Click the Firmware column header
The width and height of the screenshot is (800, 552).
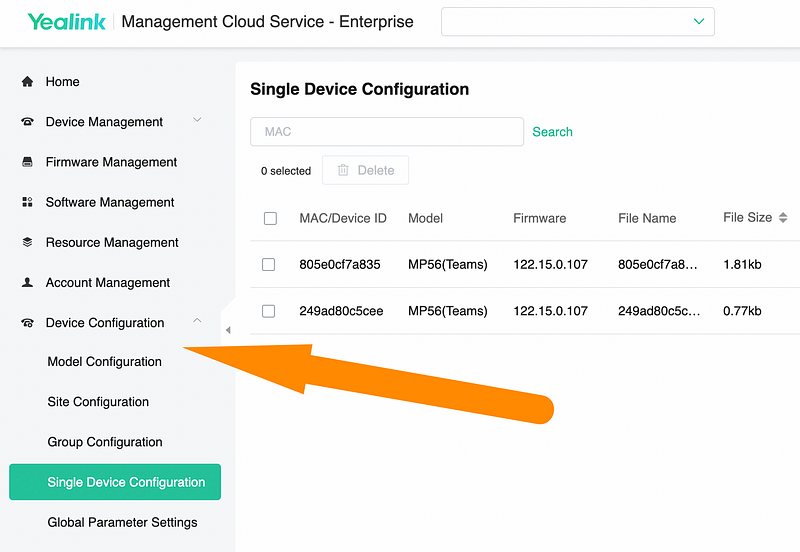click(539, 218)
